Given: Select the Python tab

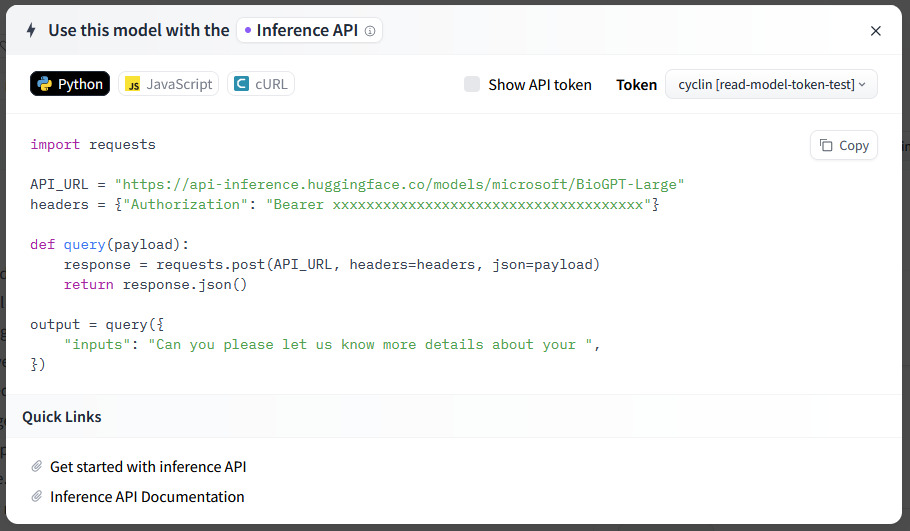Looking at the screenshot, I should (70, 84).
